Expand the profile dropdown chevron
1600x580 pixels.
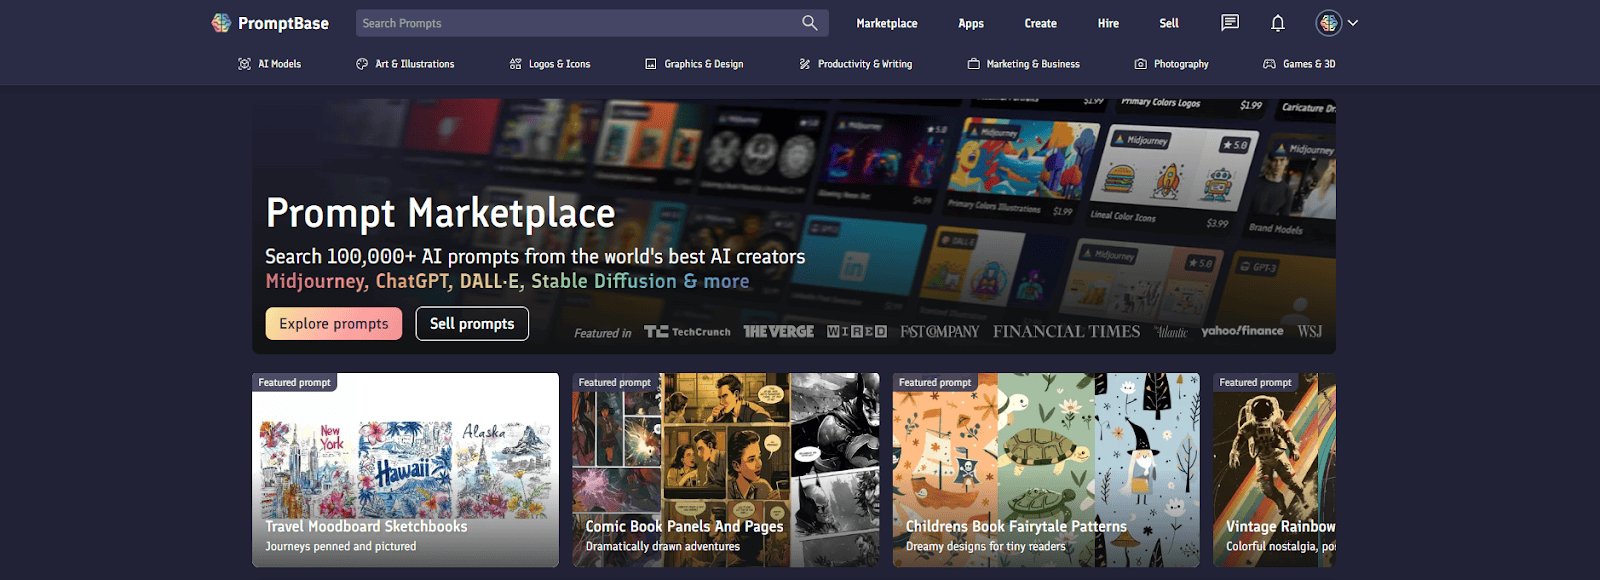1353,23
